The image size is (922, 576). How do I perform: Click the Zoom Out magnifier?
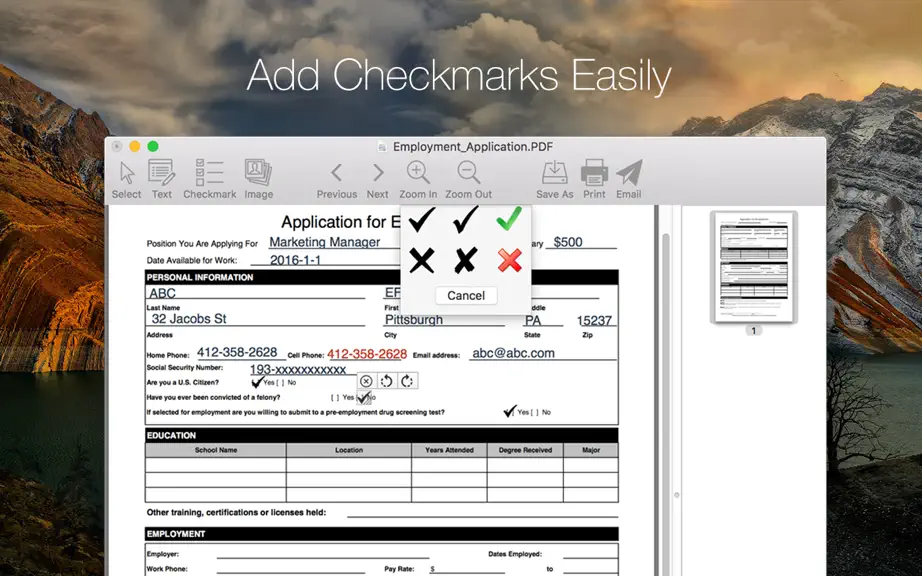click(x=468, y=179)
